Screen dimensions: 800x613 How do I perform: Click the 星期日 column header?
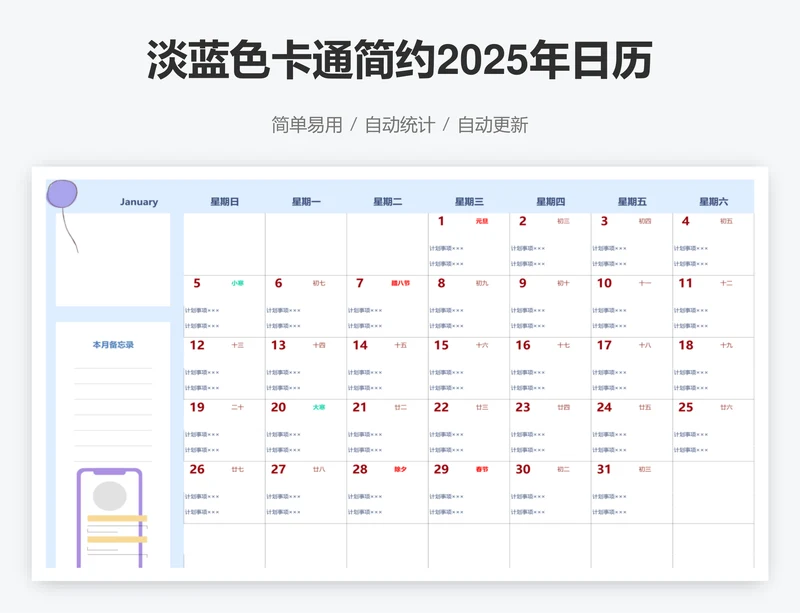tap(224, 202)
